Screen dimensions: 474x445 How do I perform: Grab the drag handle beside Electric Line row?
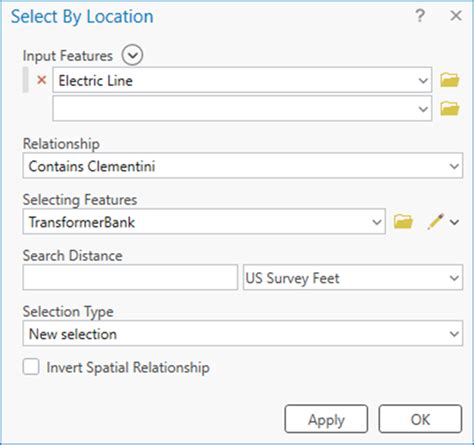coord(25,80)
